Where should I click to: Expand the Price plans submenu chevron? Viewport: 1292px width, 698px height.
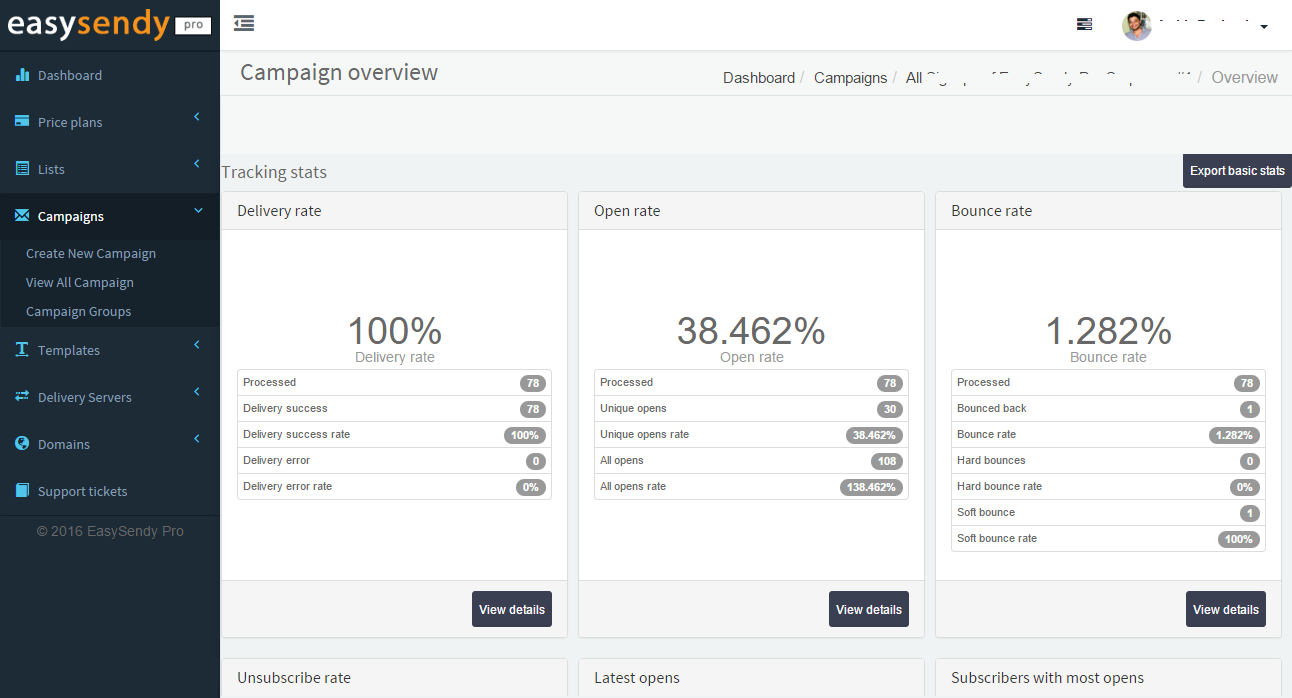197,117
